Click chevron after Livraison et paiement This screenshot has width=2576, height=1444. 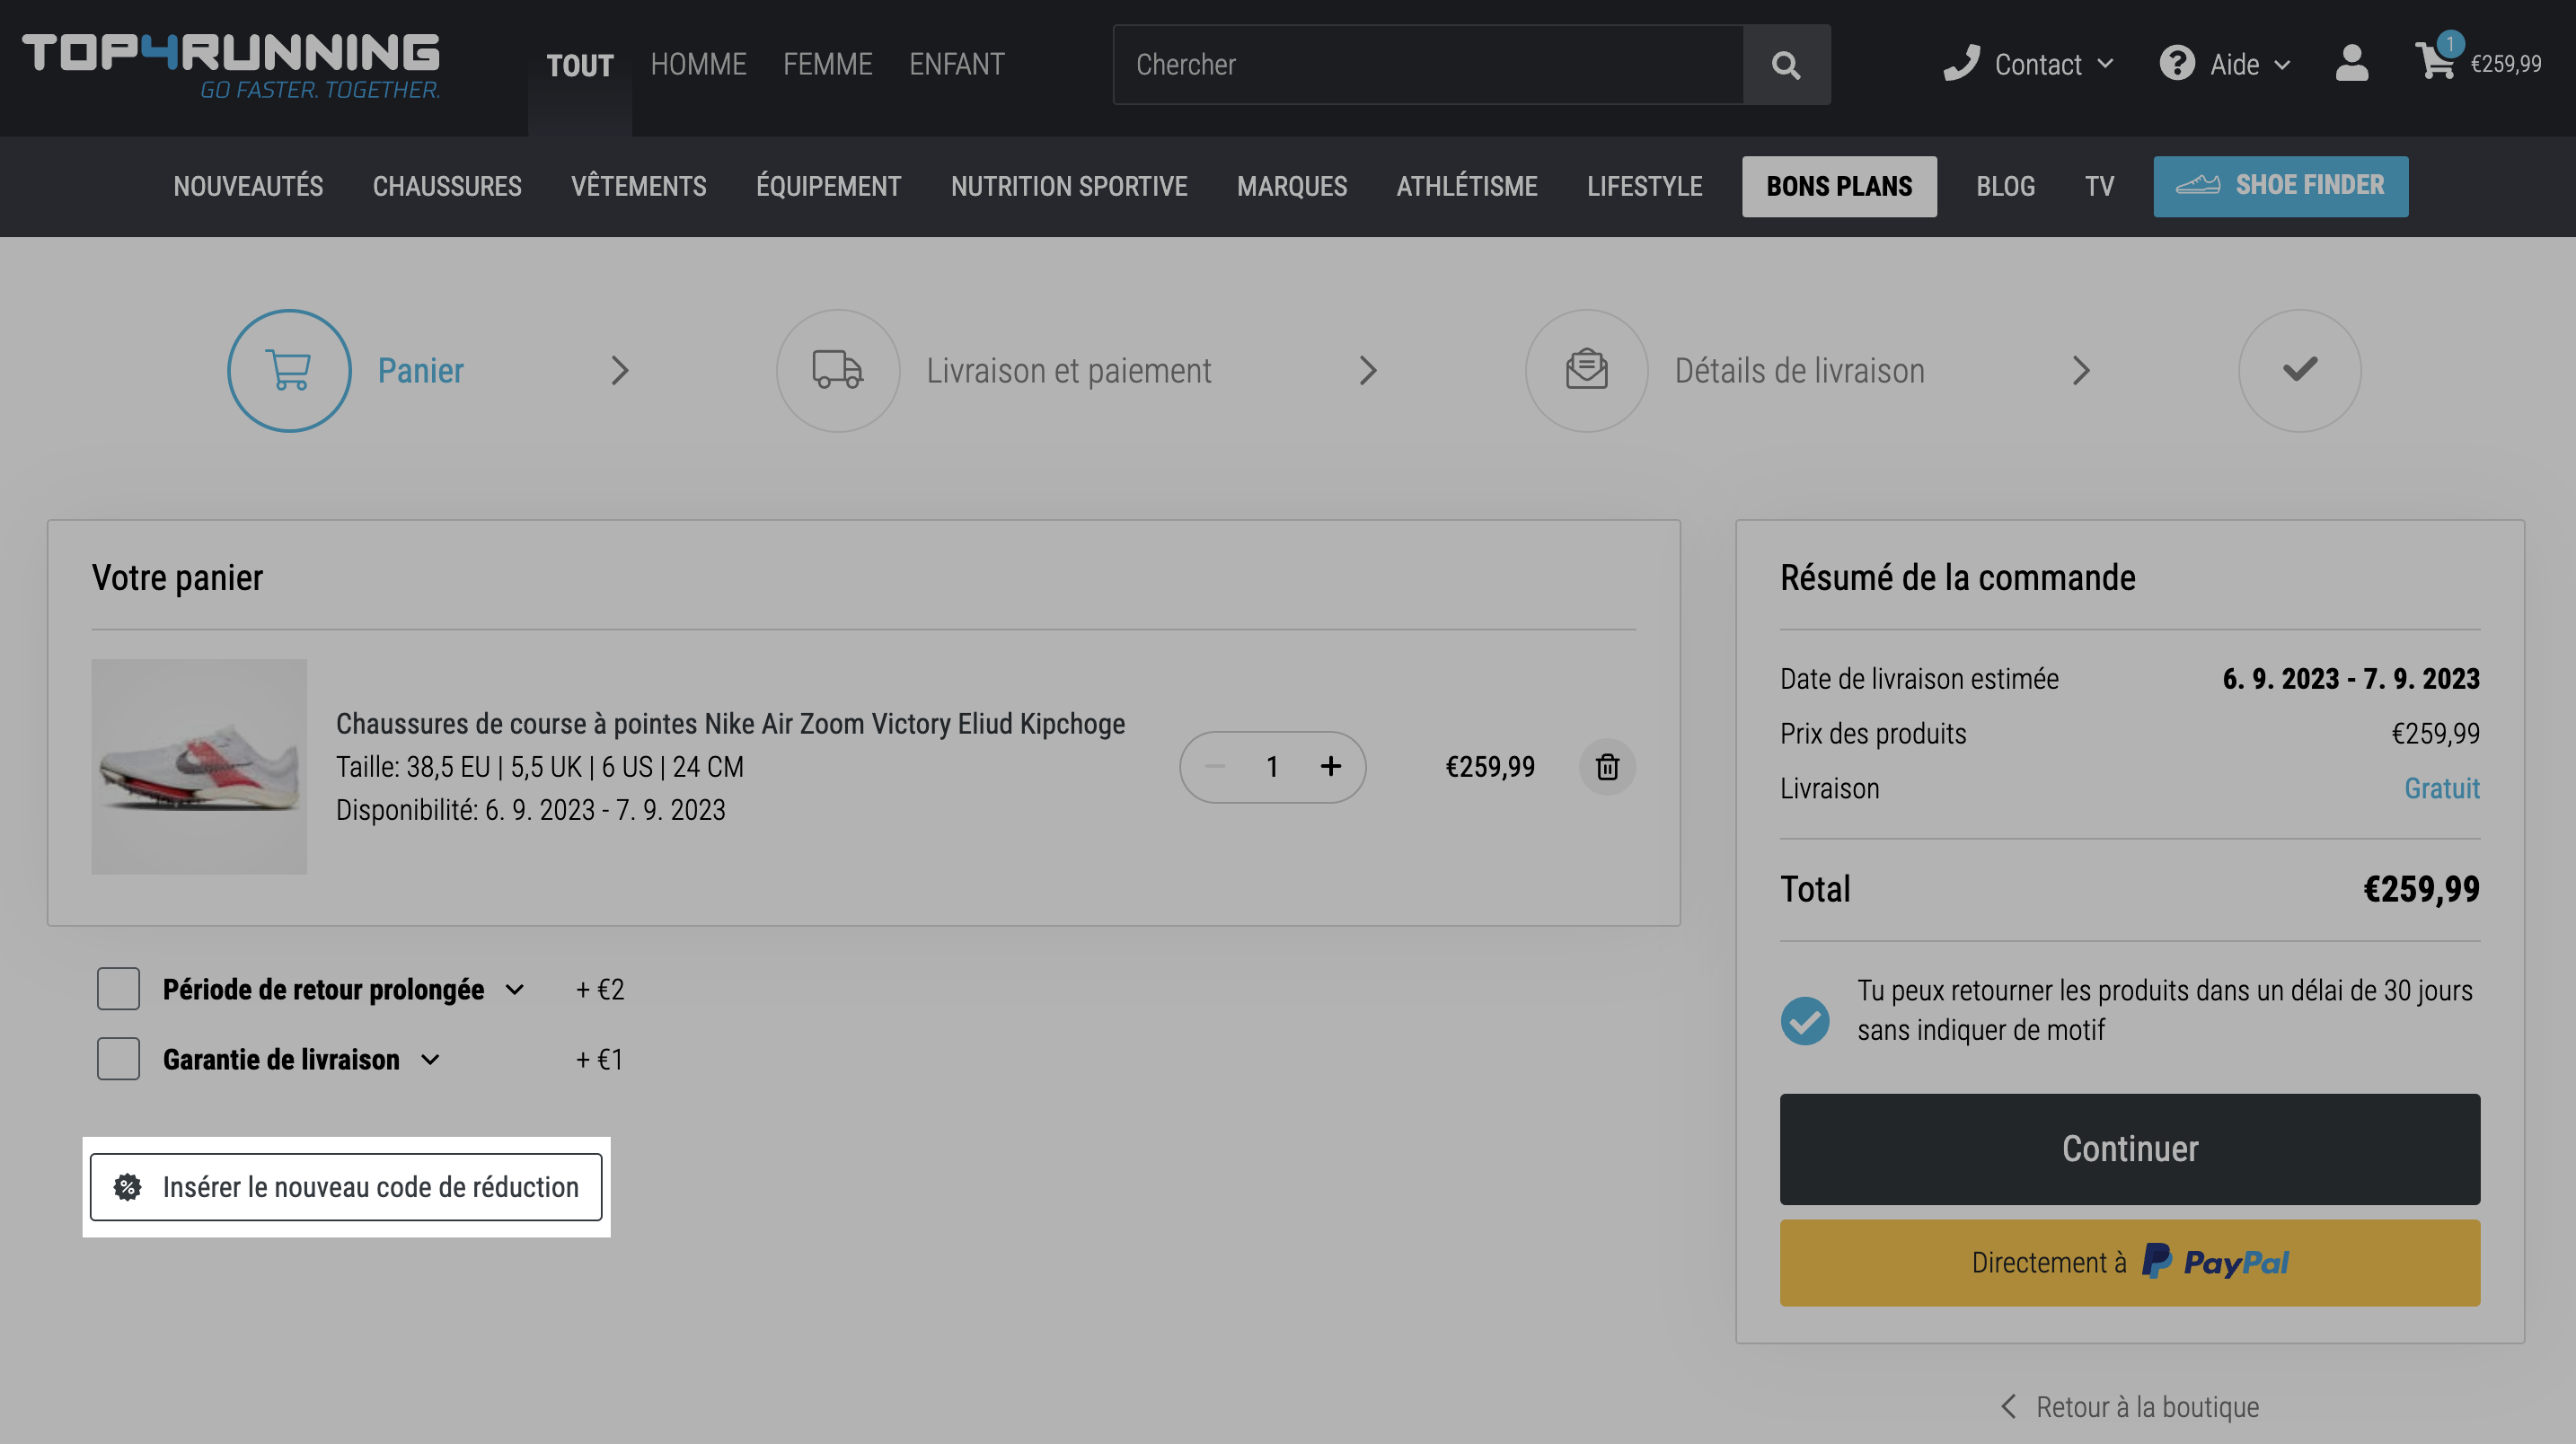1368,371
